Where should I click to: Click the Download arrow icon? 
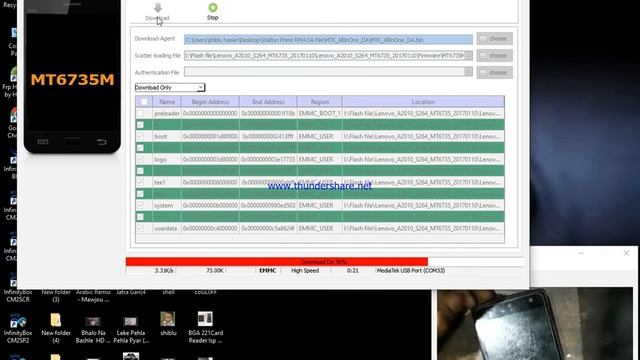tap(158, 7)
